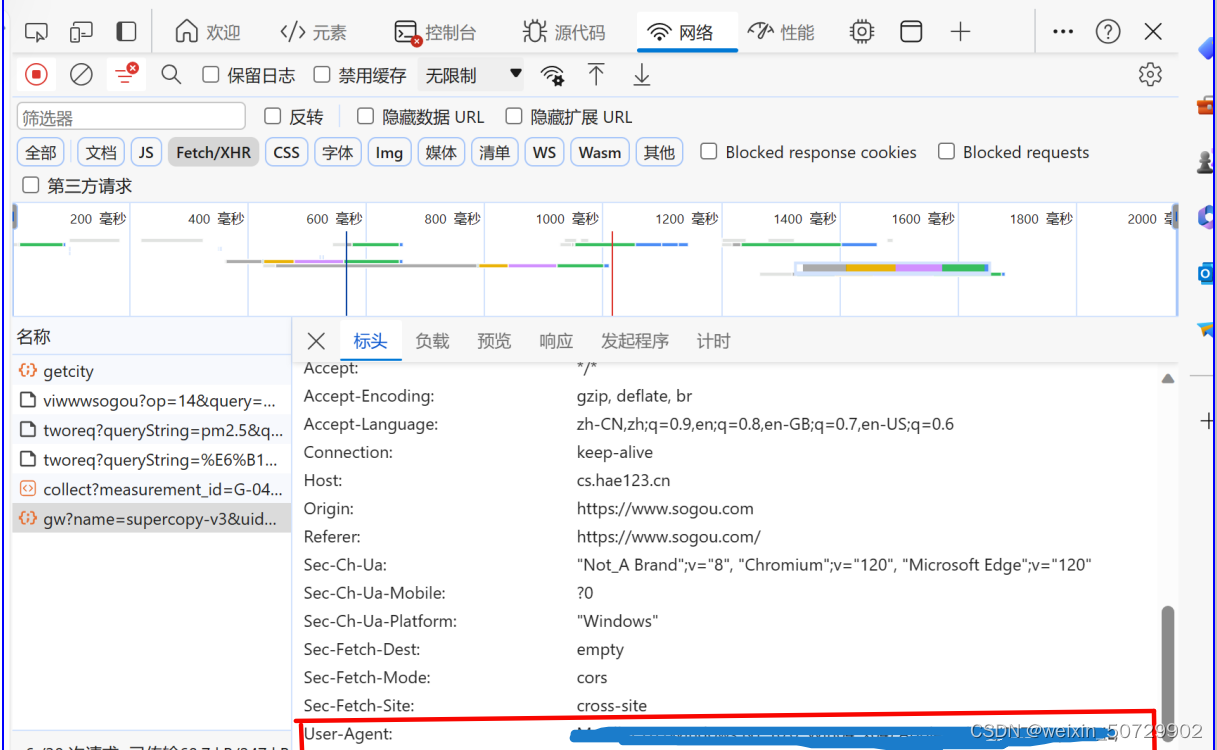Screen dimensions: 1217x750
Task: Check 隐藏扩展 URL option
Action: coord(514,117)
